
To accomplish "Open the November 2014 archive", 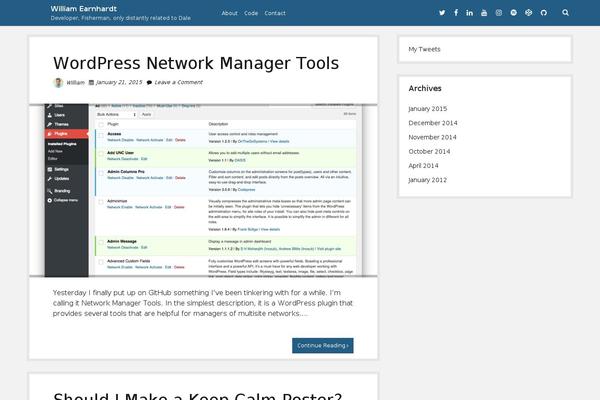I will pos(432,137).
